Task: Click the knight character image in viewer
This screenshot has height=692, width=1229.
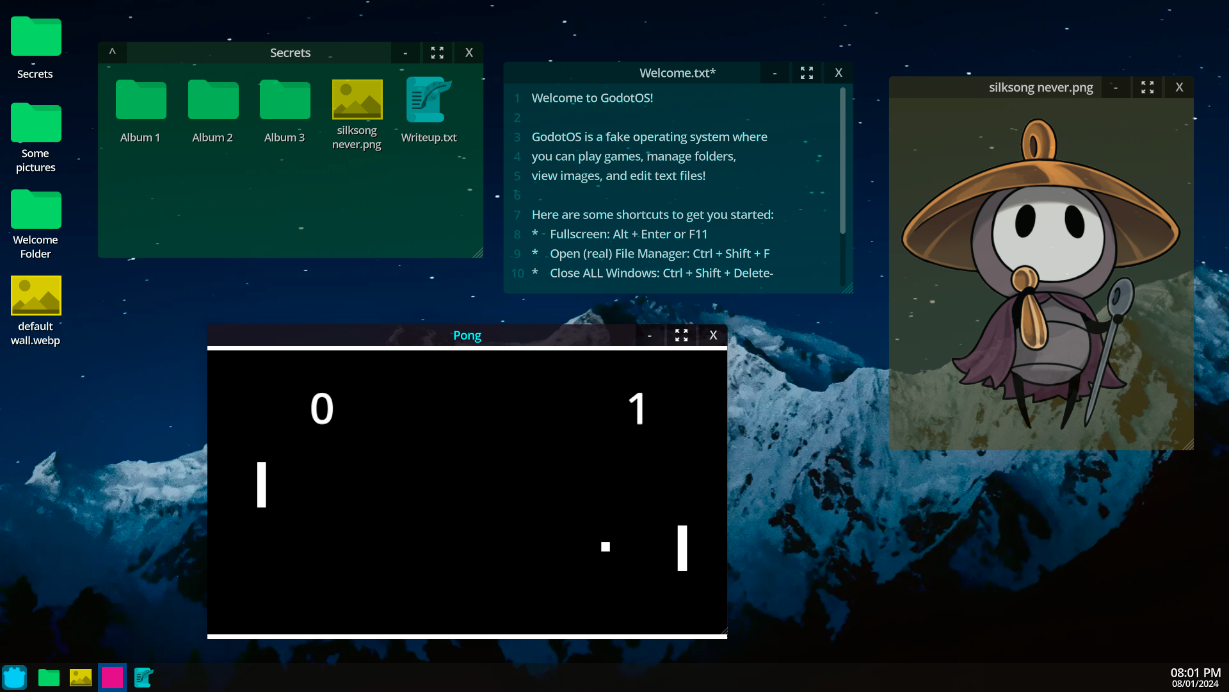Action: 1043,273
